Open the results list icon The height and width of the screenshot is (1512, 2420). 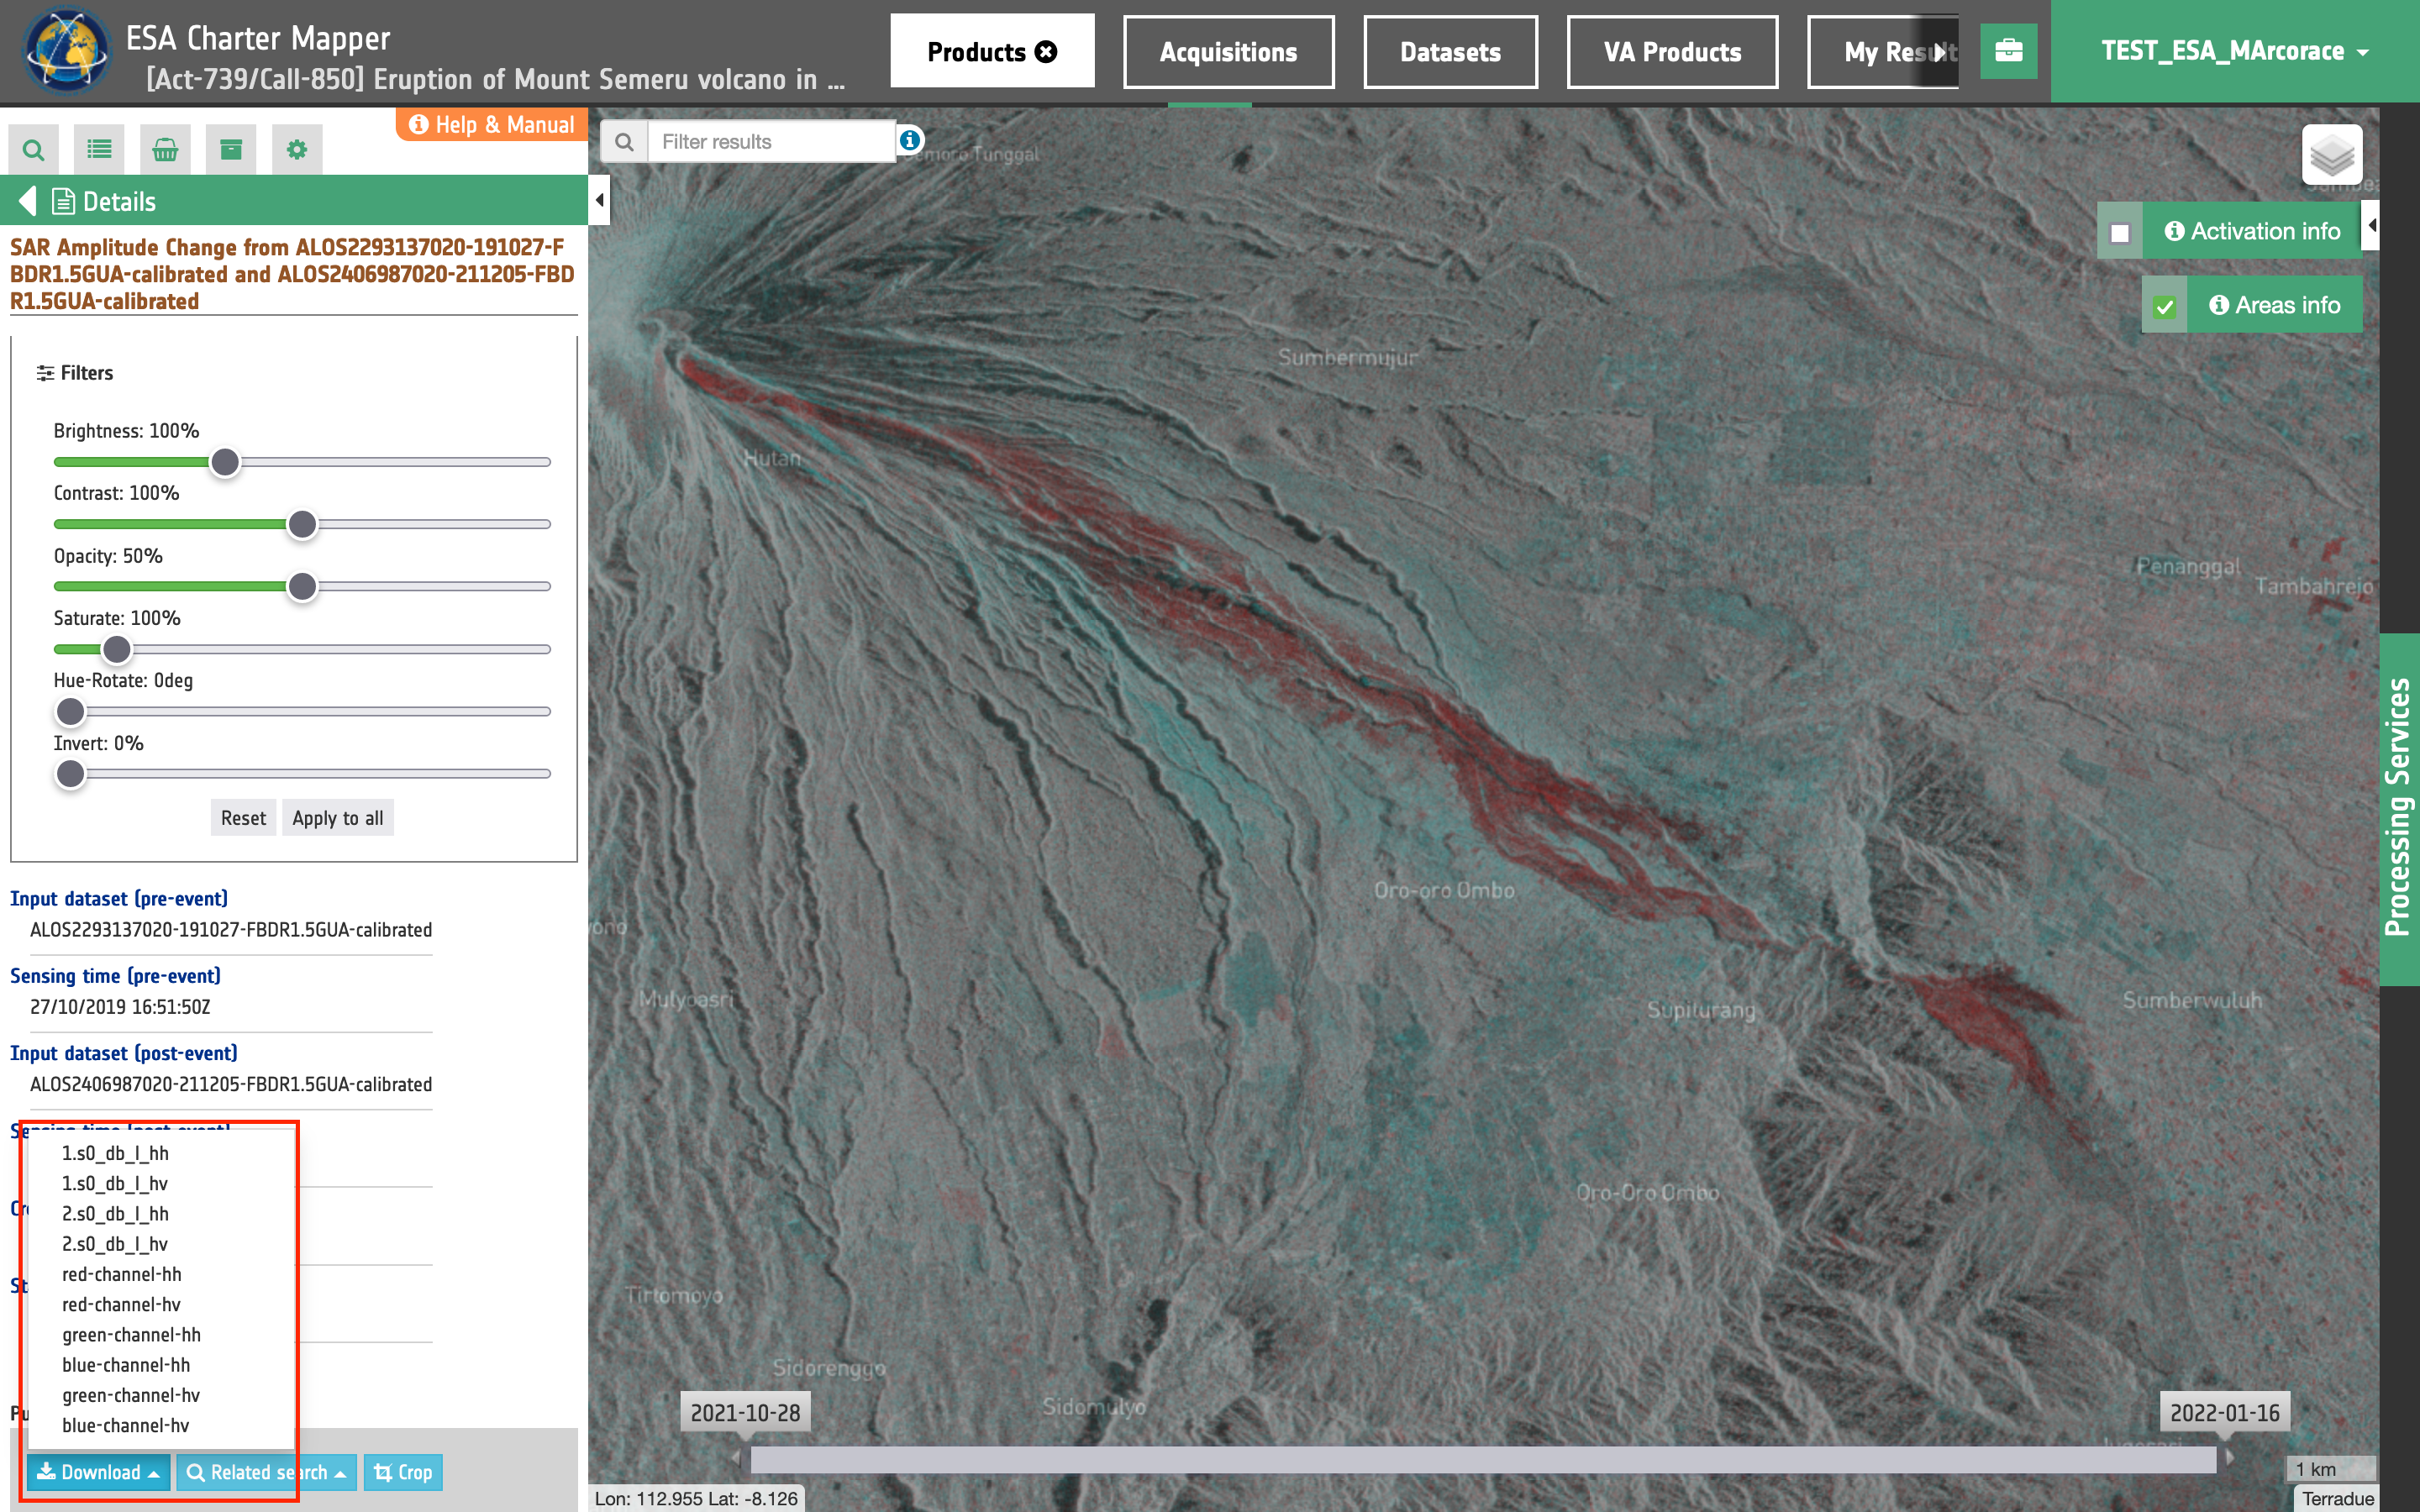(x=99, y=150)
